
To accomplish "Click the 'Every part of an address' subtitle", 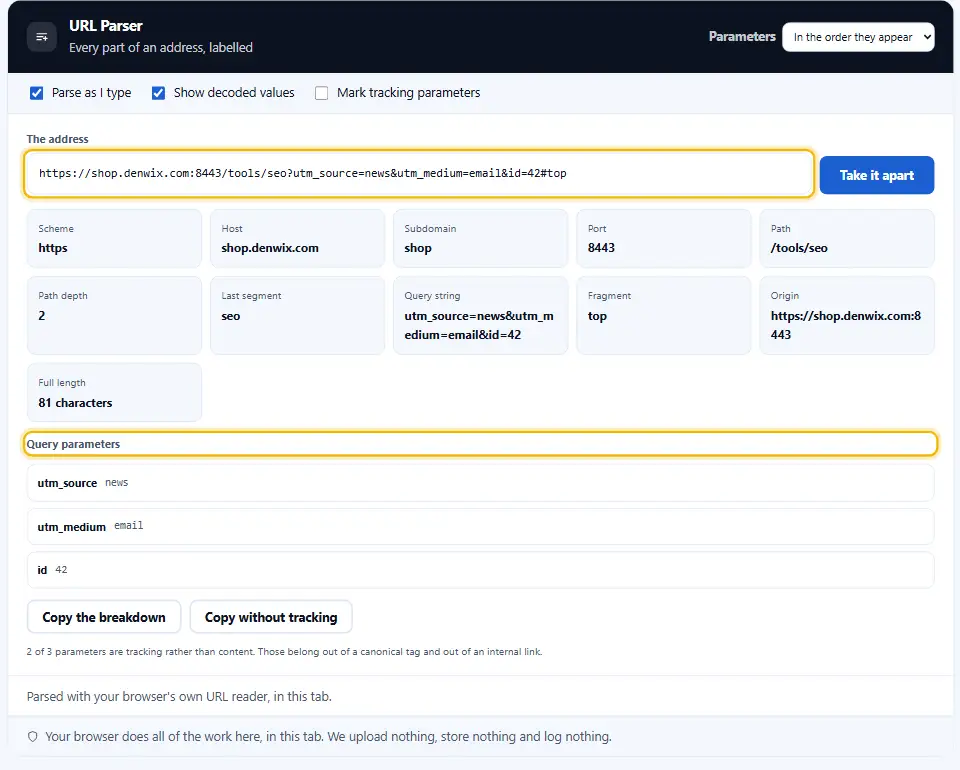I will (160, 48).
